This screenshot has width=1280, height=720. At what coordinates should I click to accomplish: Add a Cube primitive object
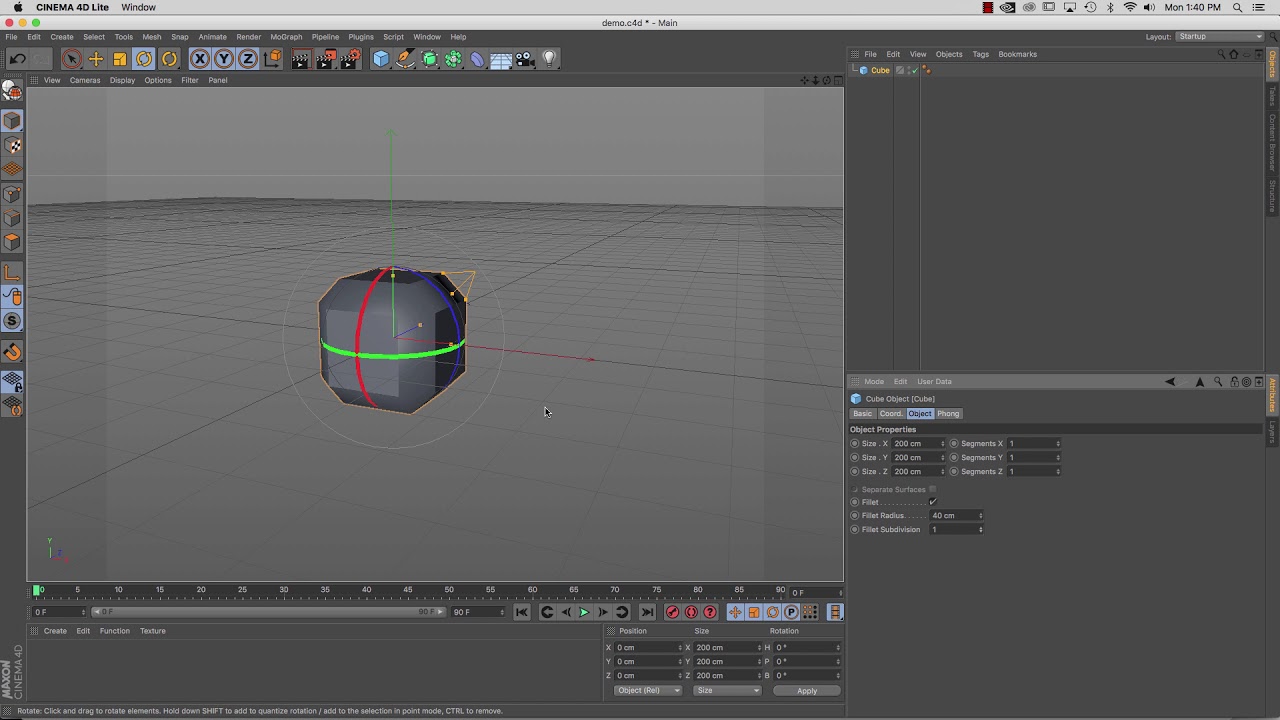(x=381, y=59)
